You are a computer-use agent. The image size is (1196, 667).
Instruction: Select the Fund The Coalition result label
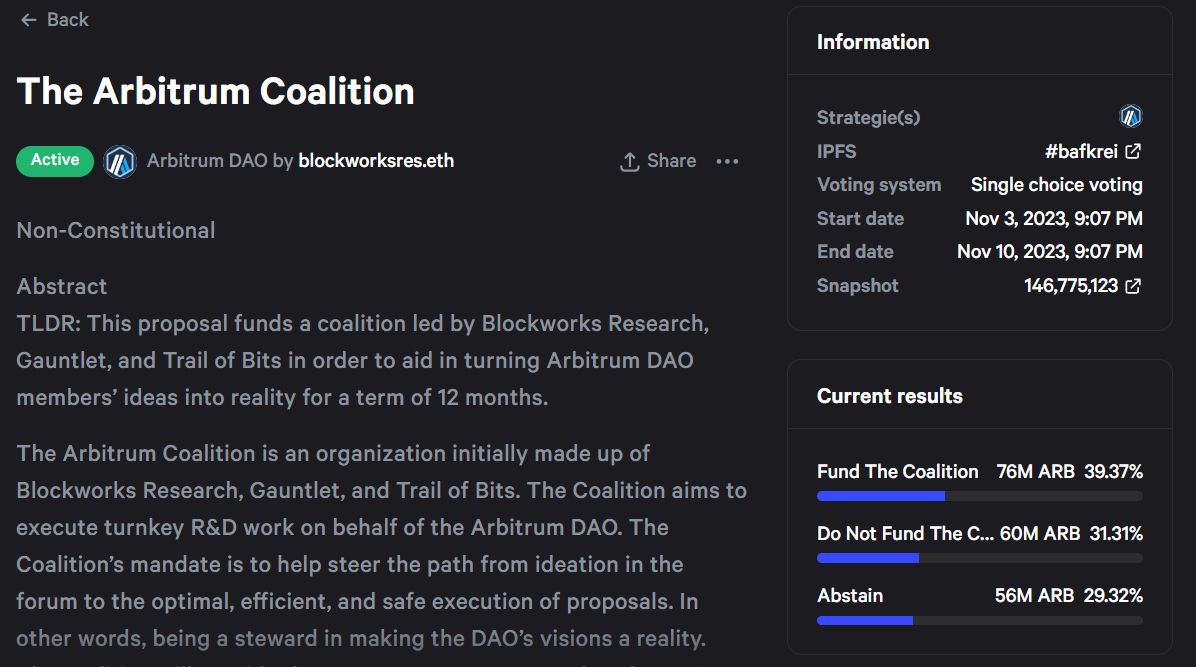point(897,472)
